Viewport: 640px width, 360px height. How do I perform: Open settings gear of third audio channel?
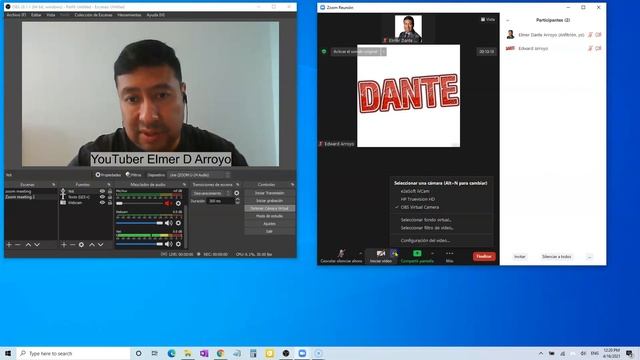click(x=178, y=244)
